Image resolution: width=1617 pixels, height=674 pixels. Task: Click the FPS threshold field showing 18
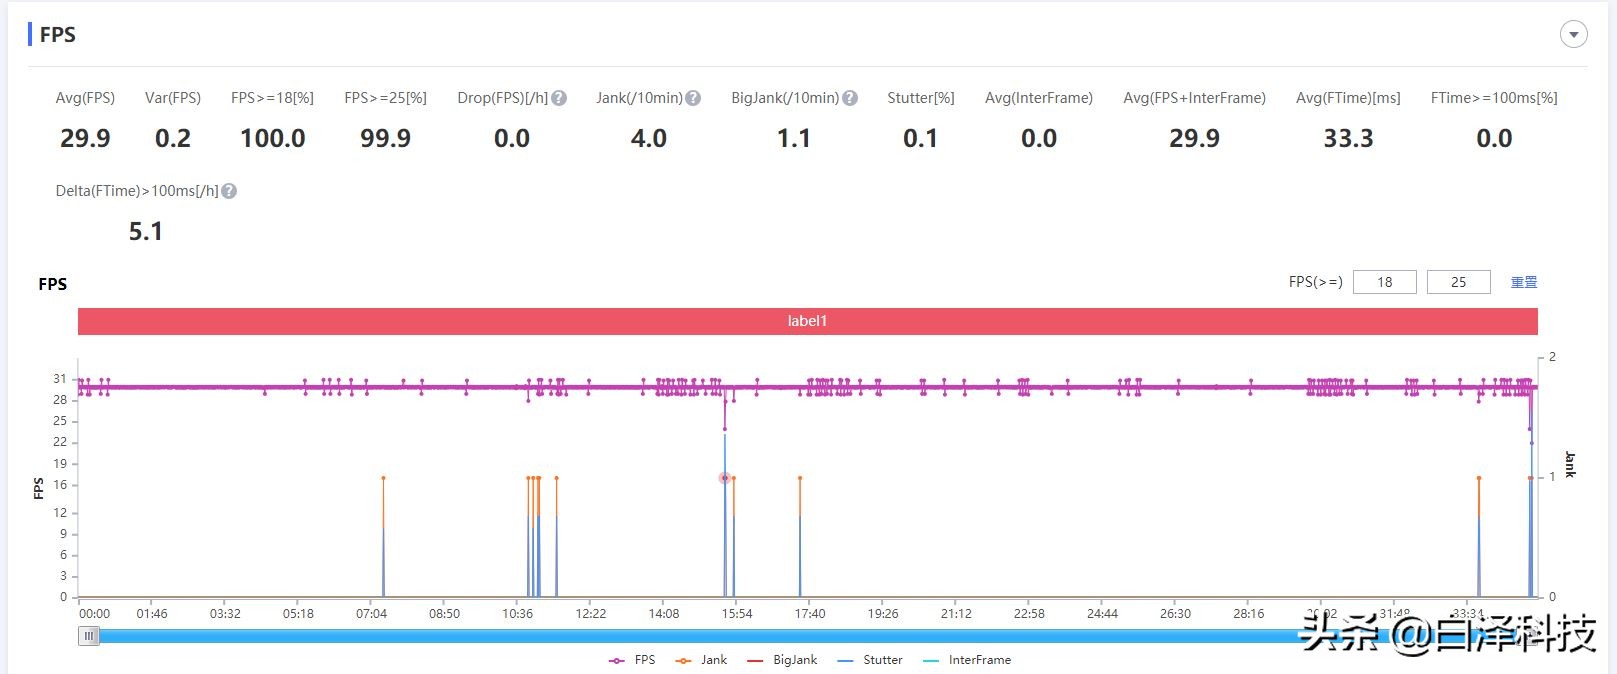click(x=1384, y=282)
